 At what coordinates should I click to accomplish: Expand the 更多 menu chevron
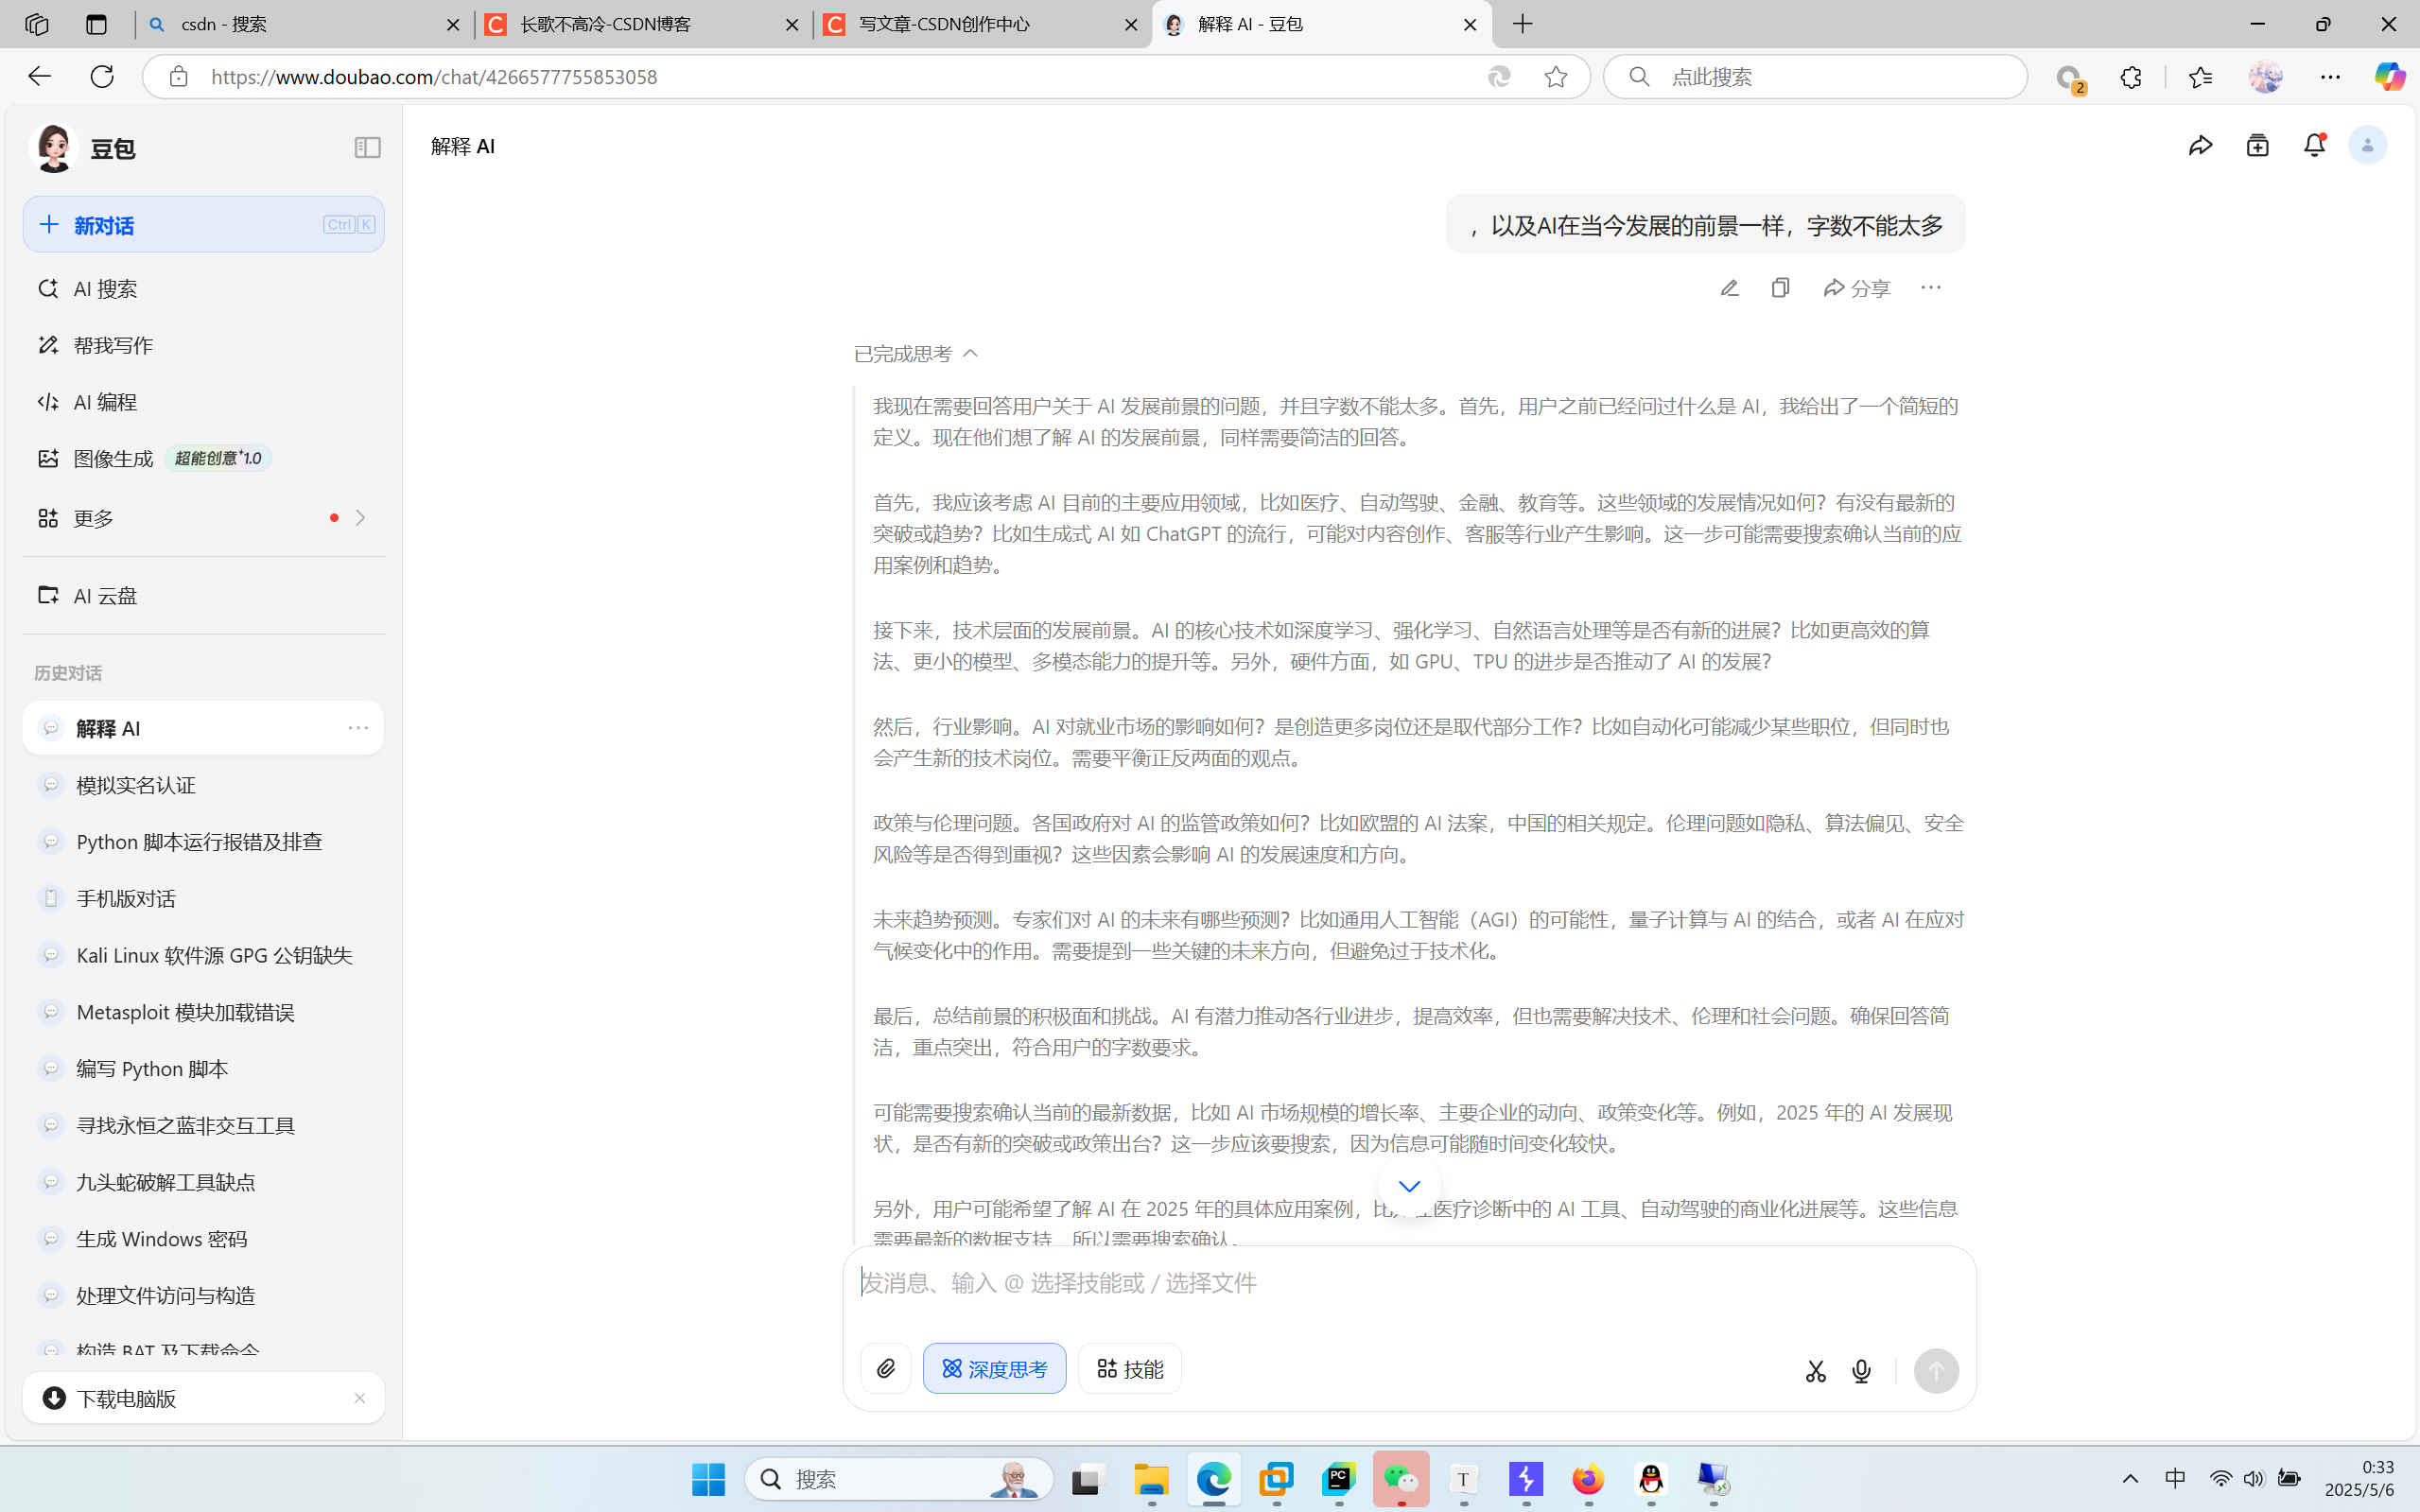(360, 518)
